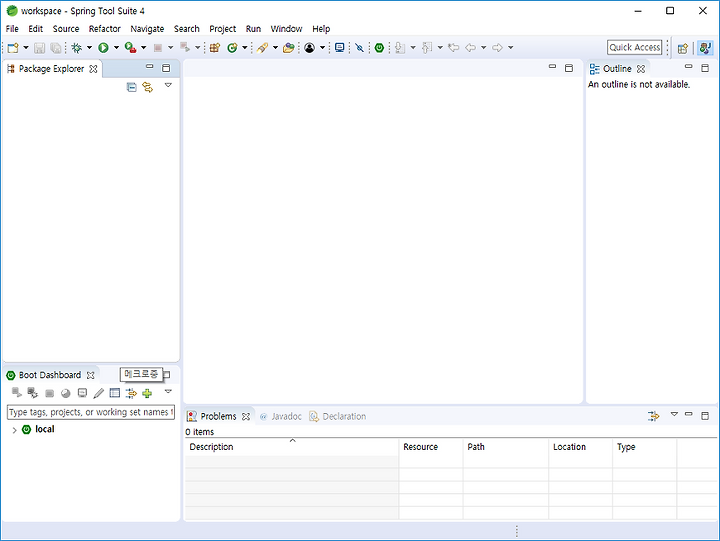
Task: Open the Forward history dropdown arrow
Action: 511,47
